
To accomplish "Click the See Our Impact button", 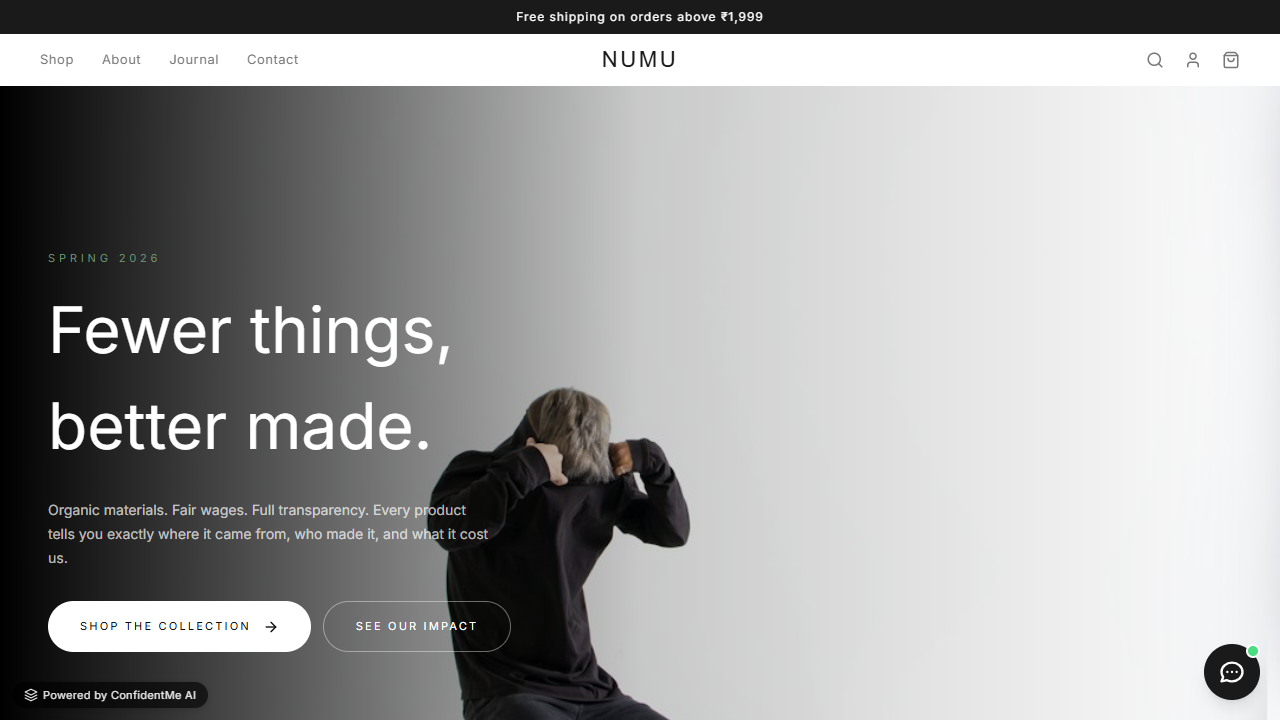I will point(417,626).
